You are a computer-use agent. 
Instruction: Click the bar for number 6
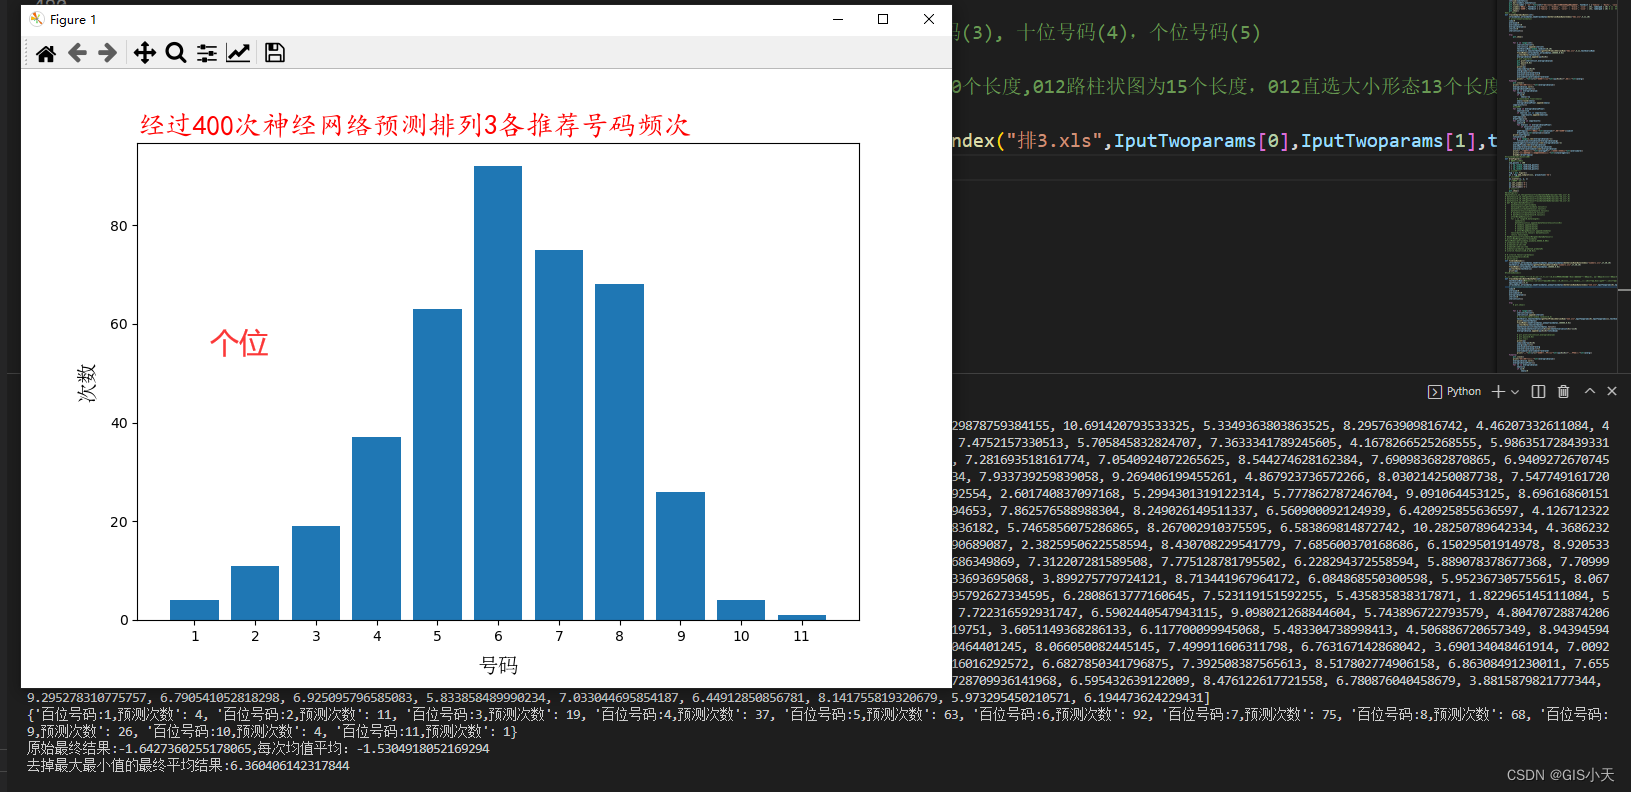(498, 393)
